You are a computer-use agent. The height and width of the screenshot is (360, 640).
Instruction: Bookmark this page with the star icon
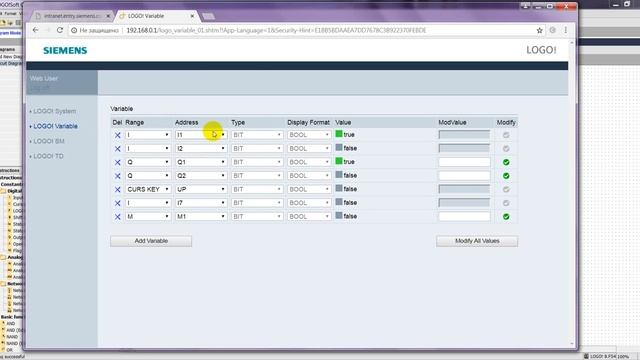[x=539, y=30]
